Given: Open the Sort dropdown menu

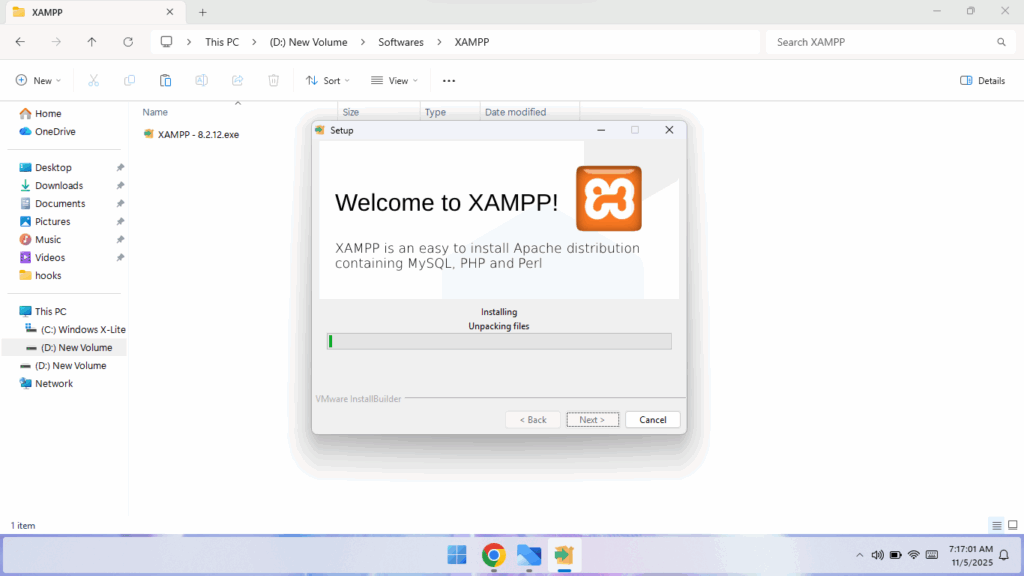Looking at the screenshot, I should tap(327, 80).
